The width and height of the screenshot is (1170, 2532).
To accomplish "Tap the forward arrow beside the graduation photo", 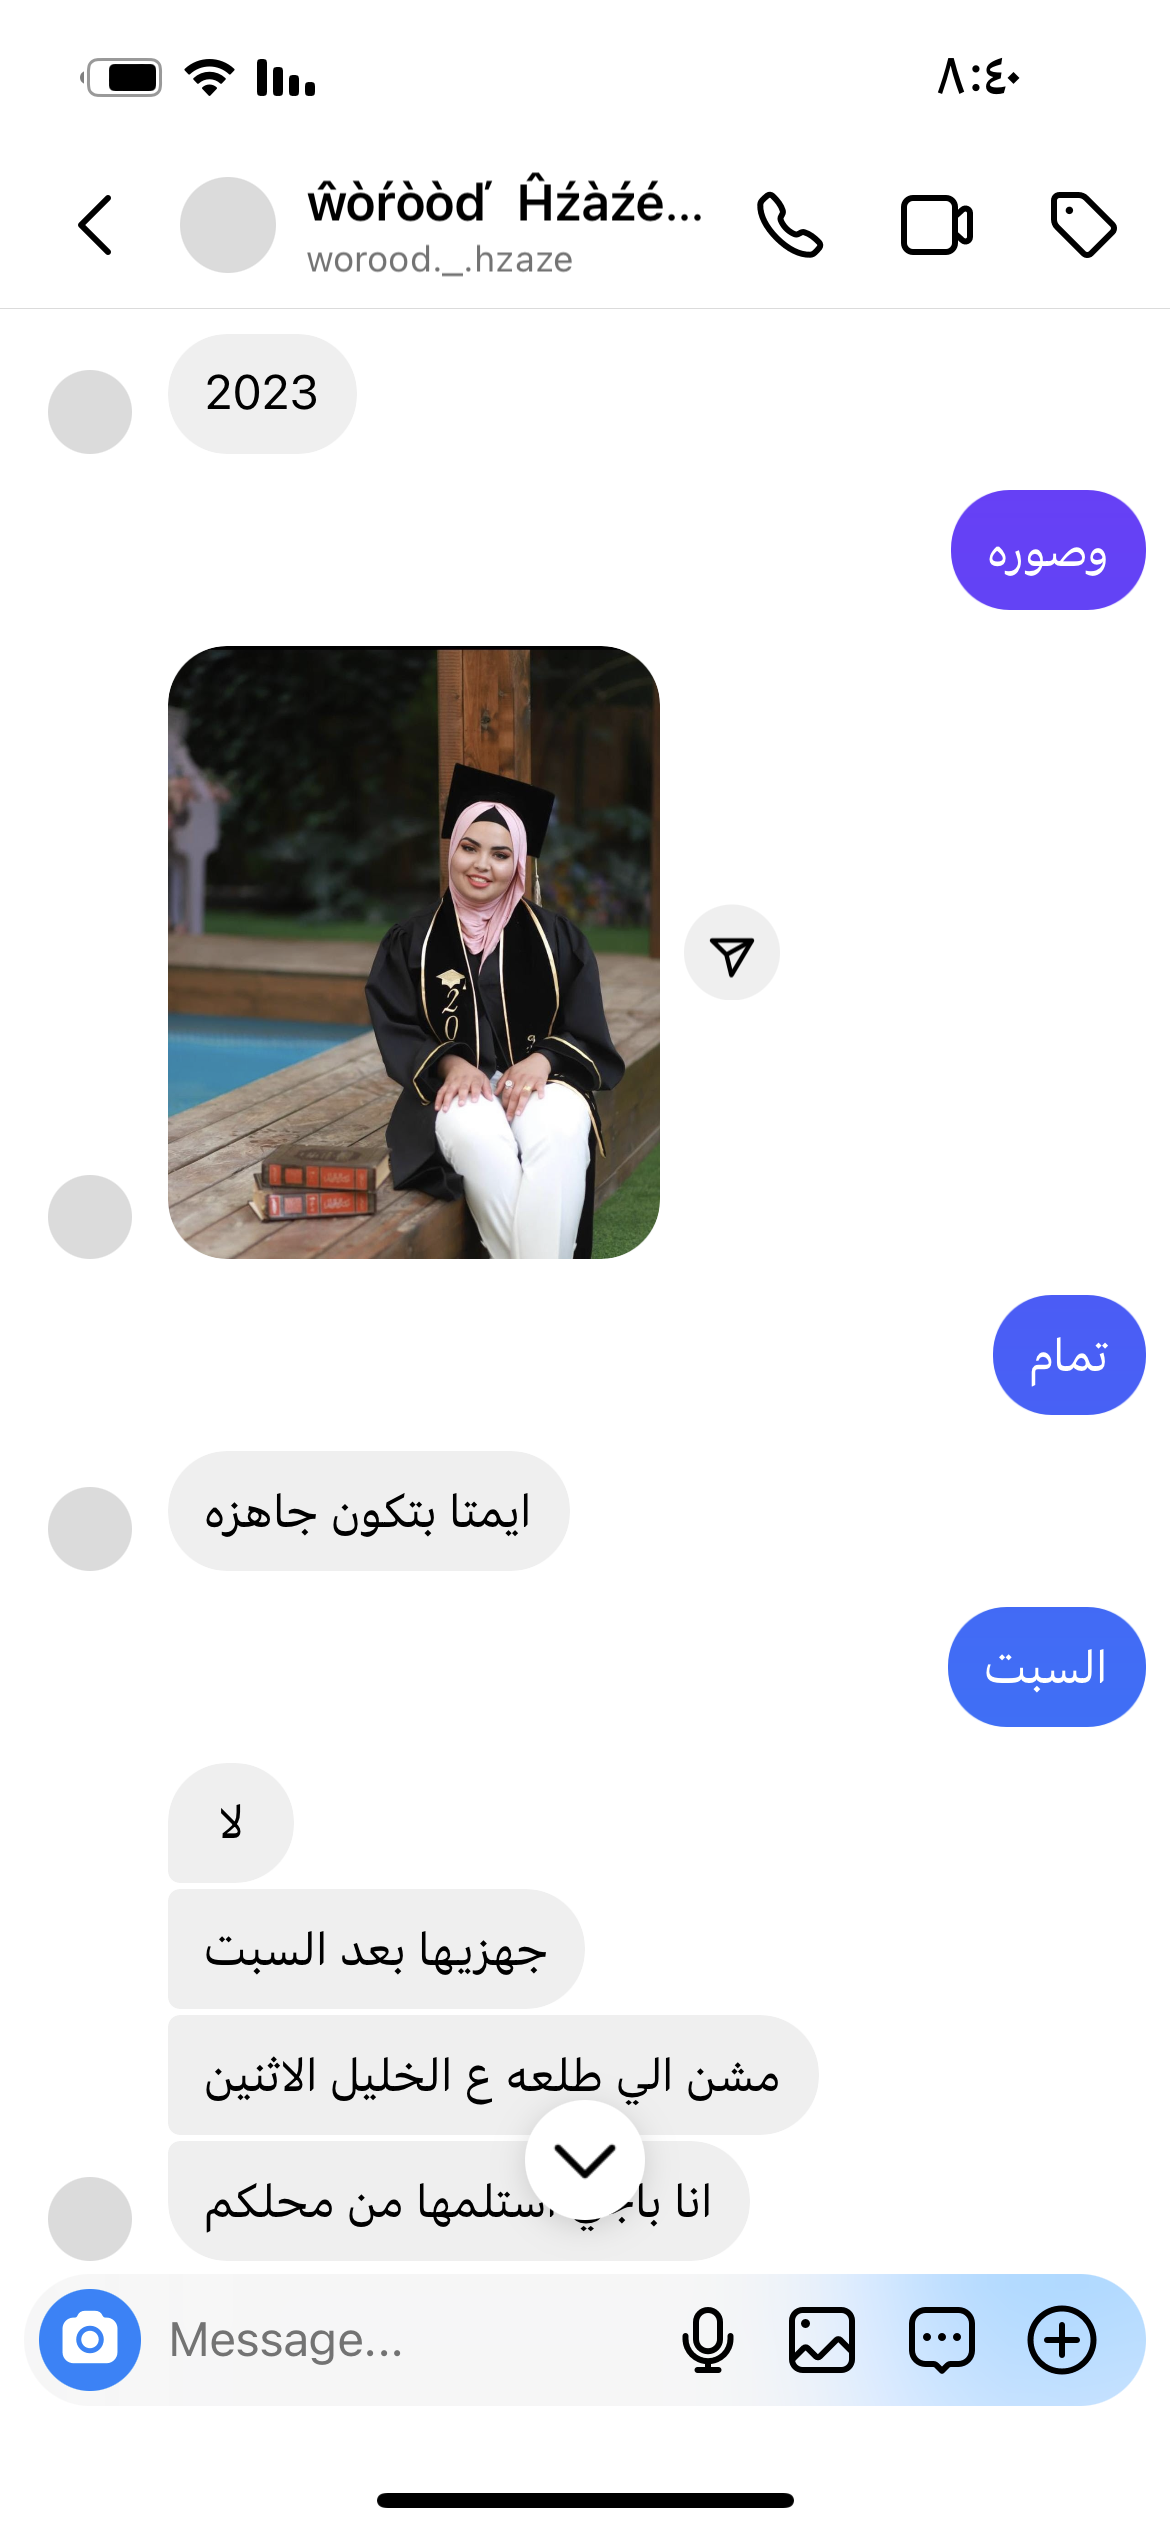I will tap(732, 953).
